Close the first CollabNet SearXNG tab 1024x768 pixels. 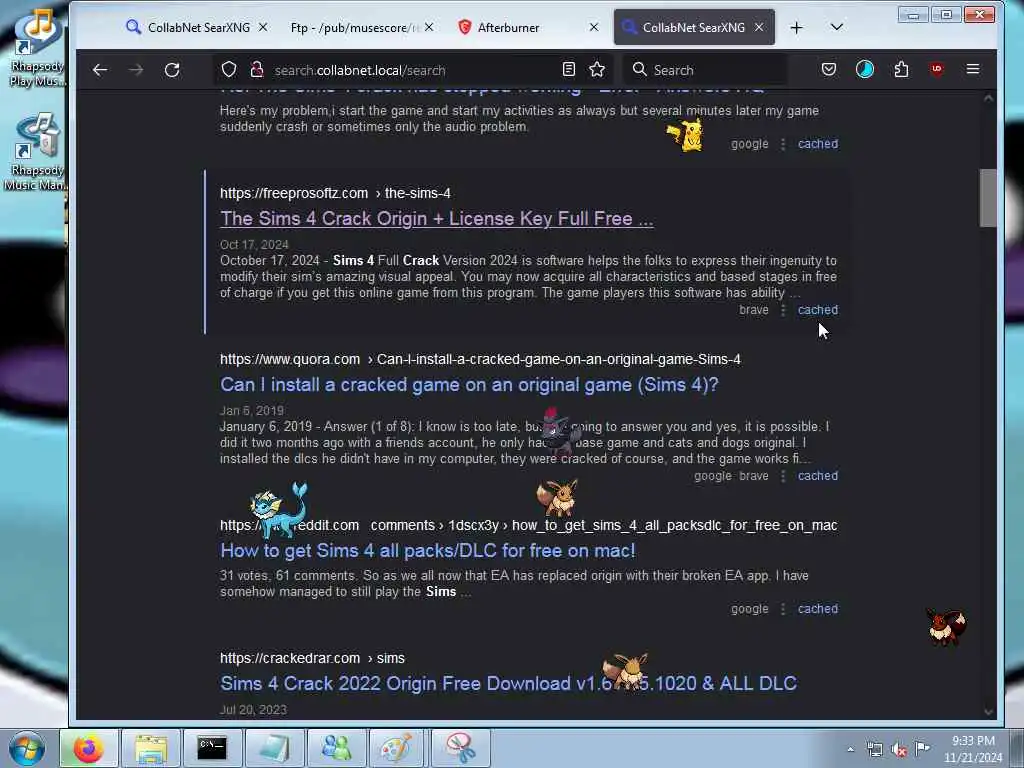click(x=263, y=27)
